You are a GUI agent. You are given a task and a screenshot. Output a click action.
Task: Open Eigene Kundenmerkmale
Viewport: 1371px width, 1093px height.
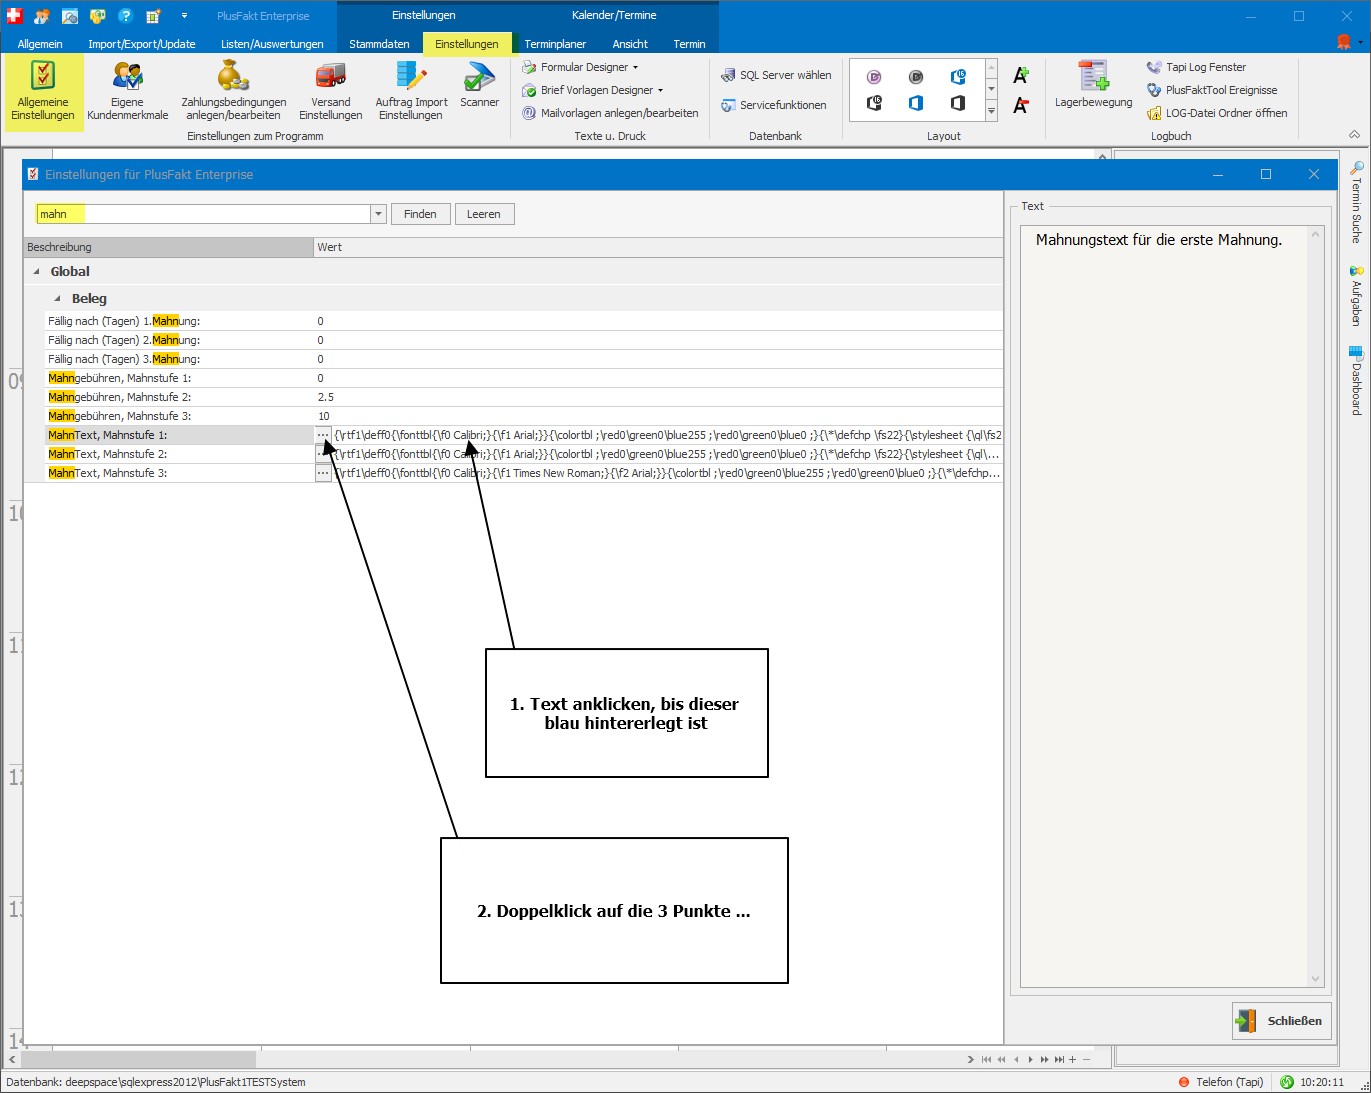tap(128, 91)
